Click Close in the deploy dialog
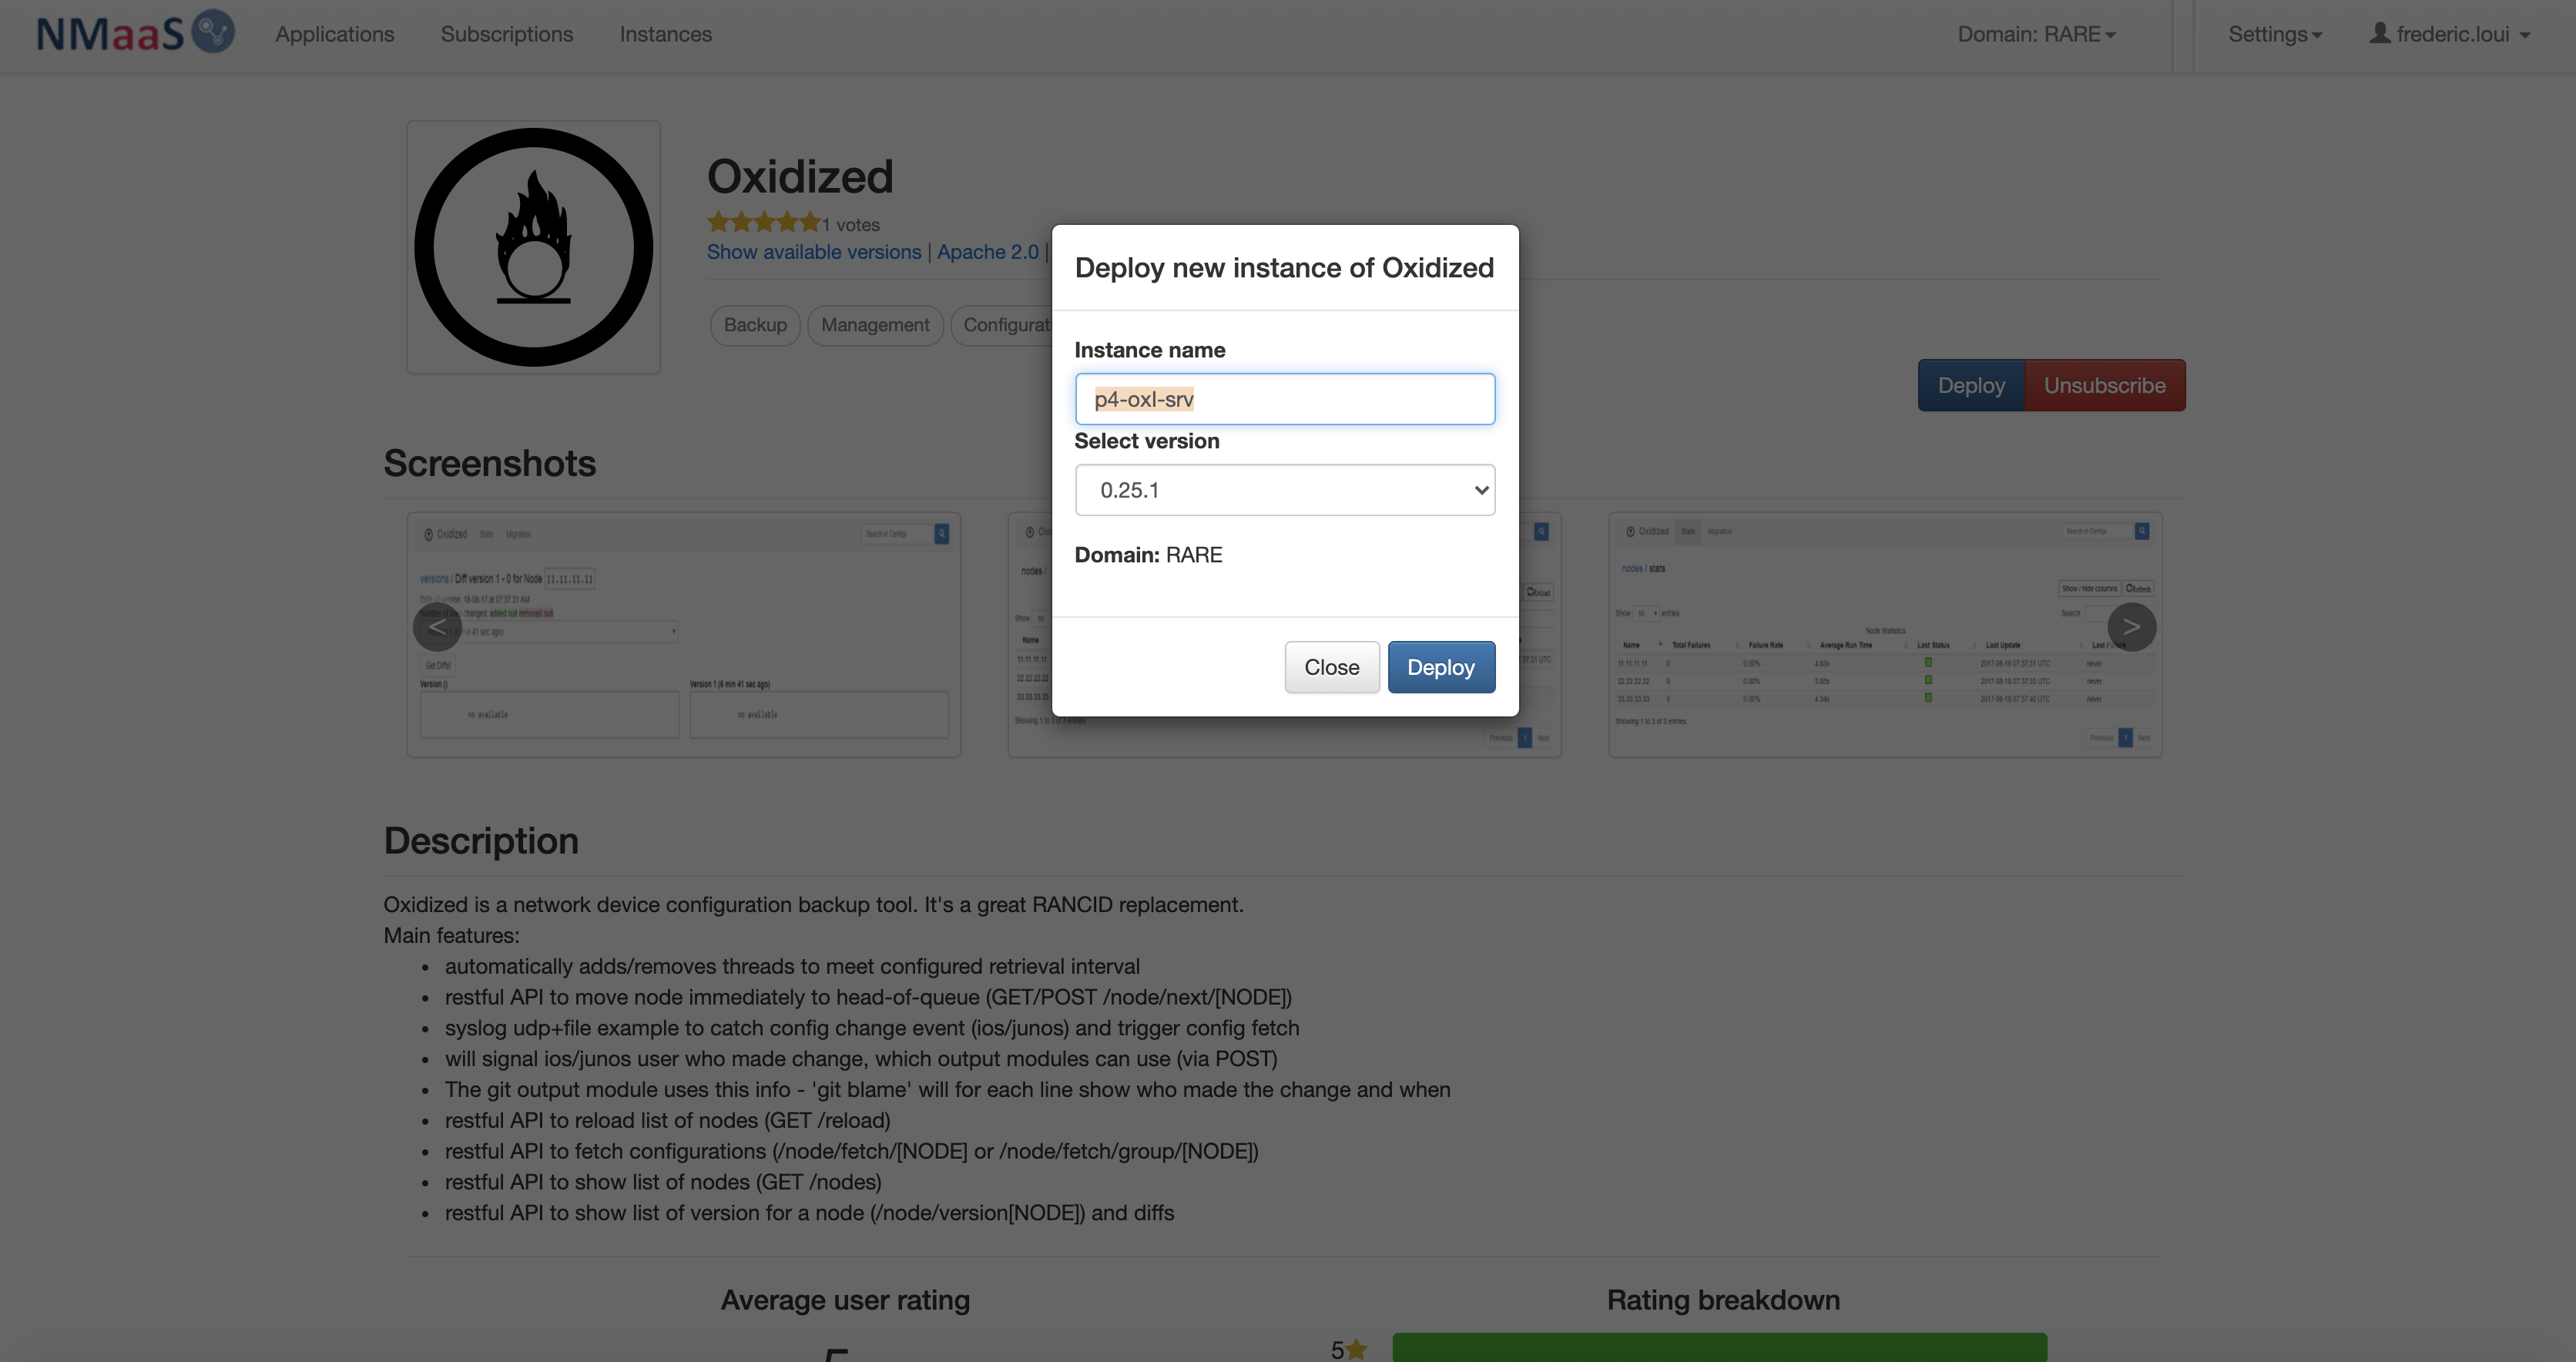Screen dimensions: 2576x1362 click(x=1332, y=667)
